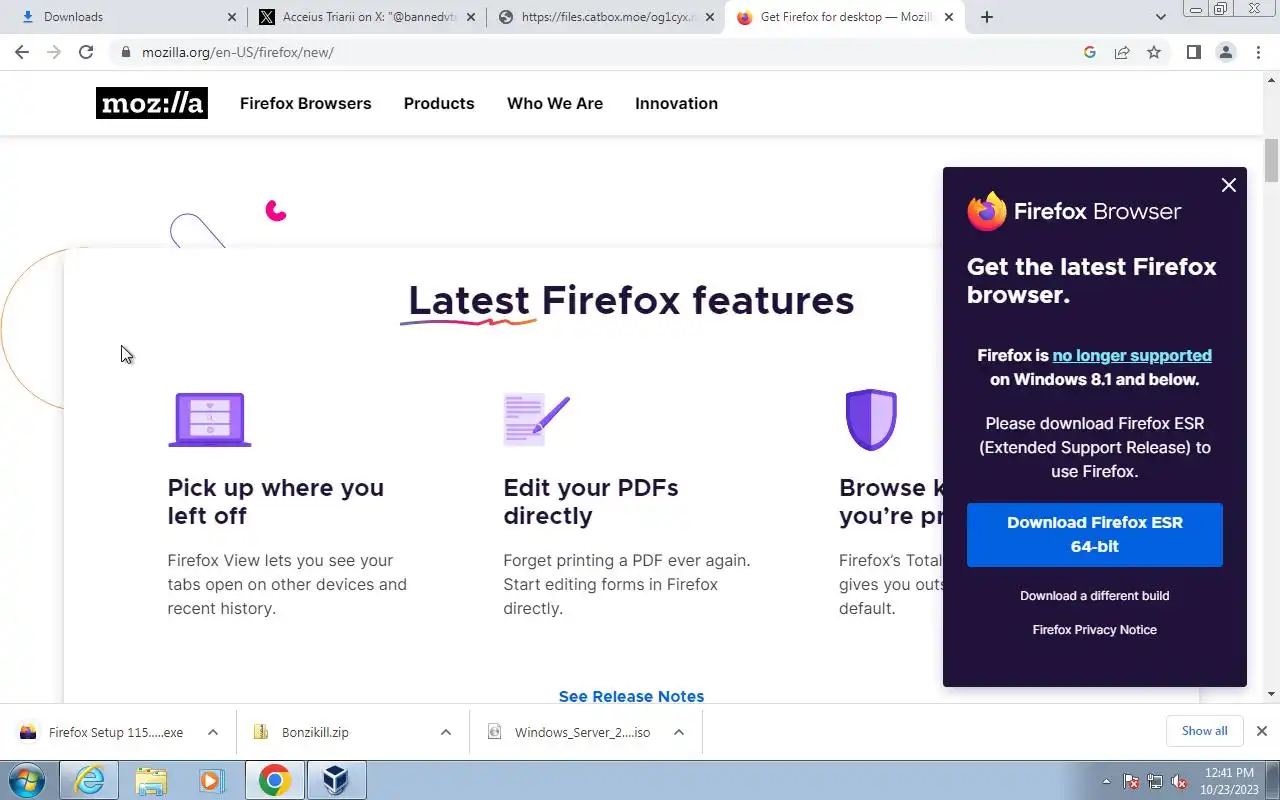Reload the current page
1280x800 pixels.
pyautogui.click(x=86, y=52)
